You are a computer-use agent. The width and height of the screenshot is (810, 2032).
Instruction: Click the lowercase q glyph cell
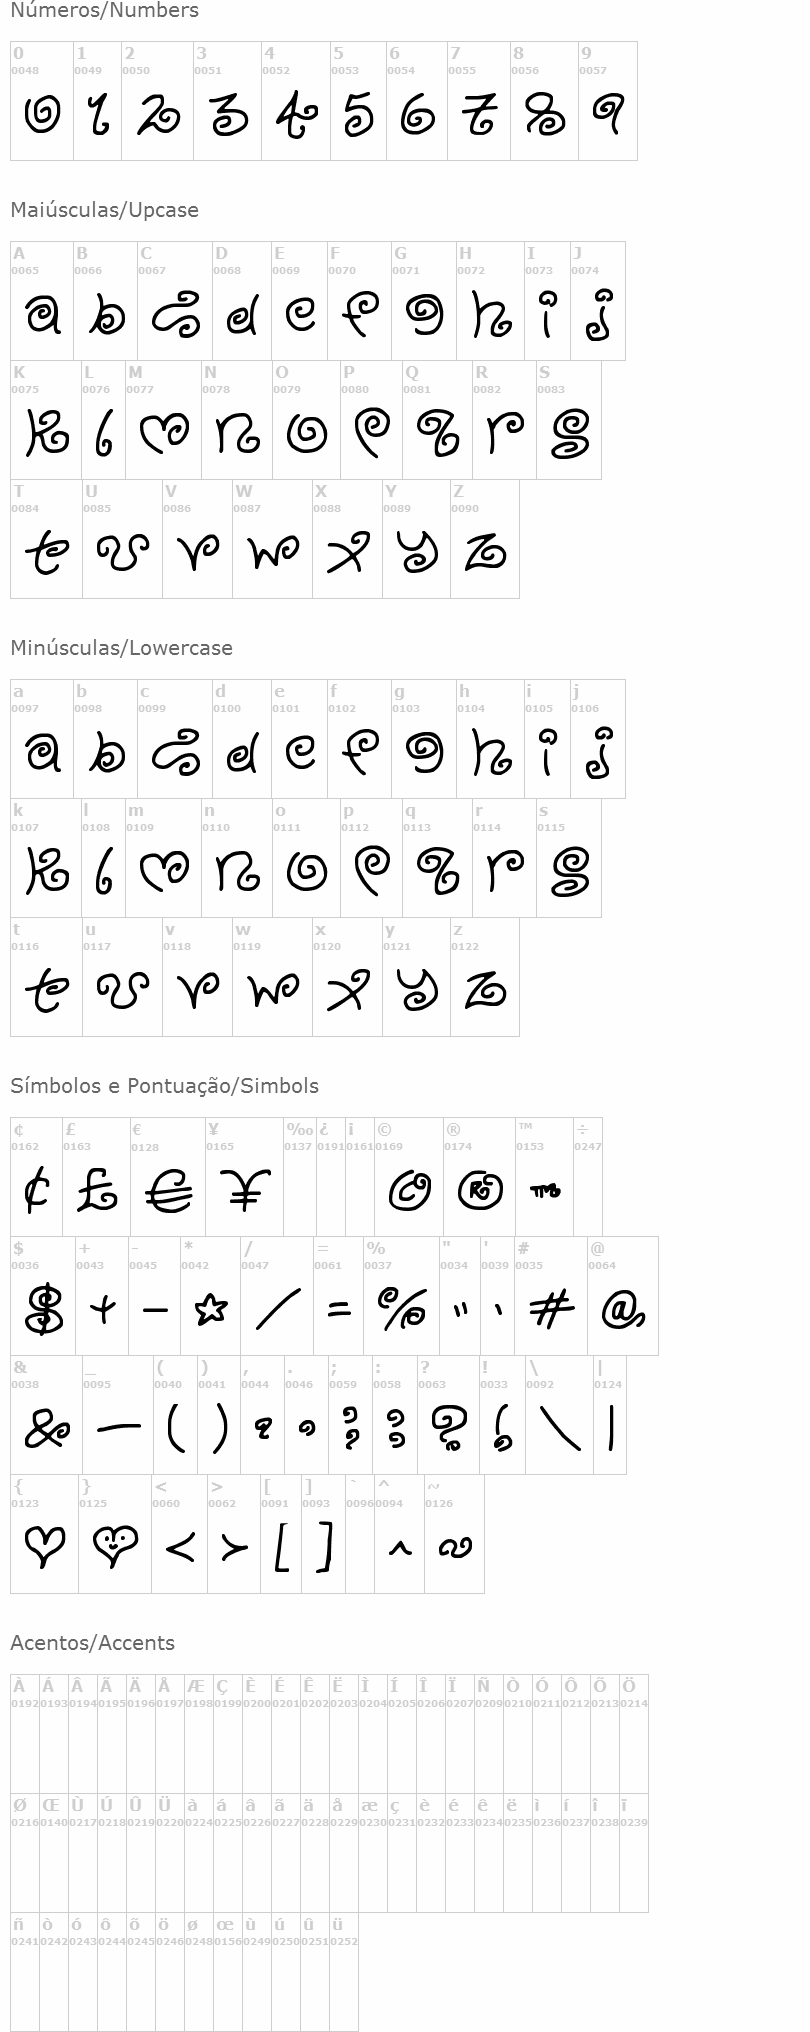437,858
